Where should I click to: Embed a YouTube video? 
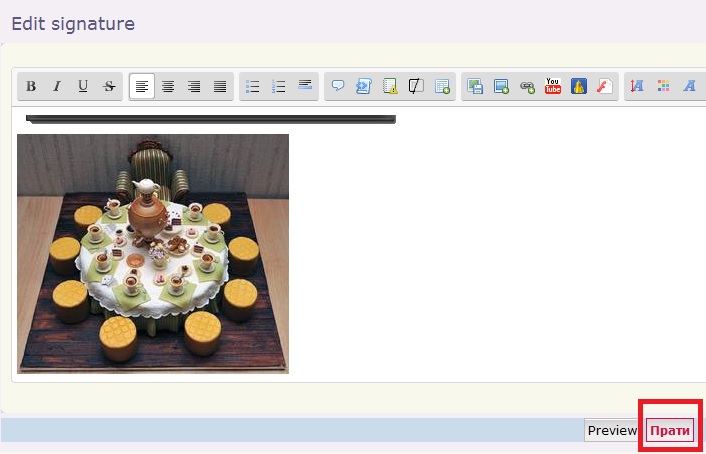553,86
